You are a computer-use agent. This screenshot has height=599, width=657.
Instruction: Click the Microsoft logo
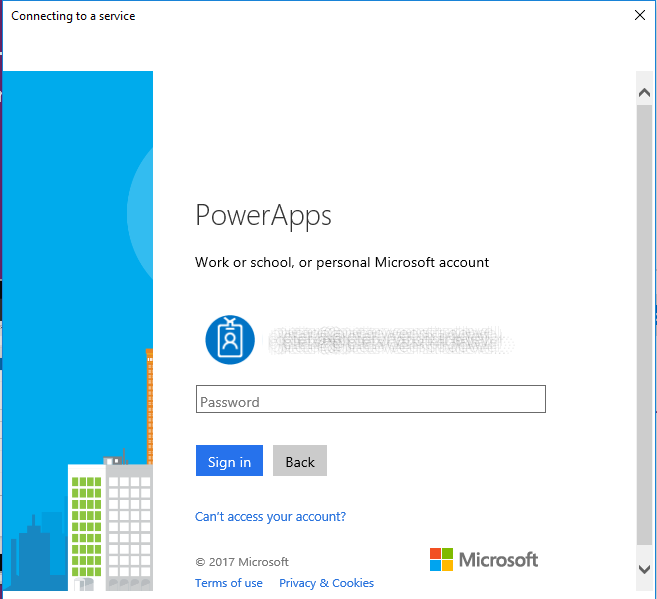(484, 560)
